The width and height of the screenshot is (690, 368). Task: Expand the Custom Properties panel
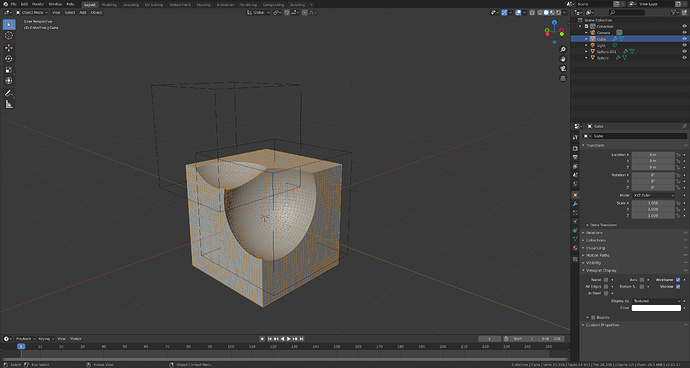tap(602, 325)
